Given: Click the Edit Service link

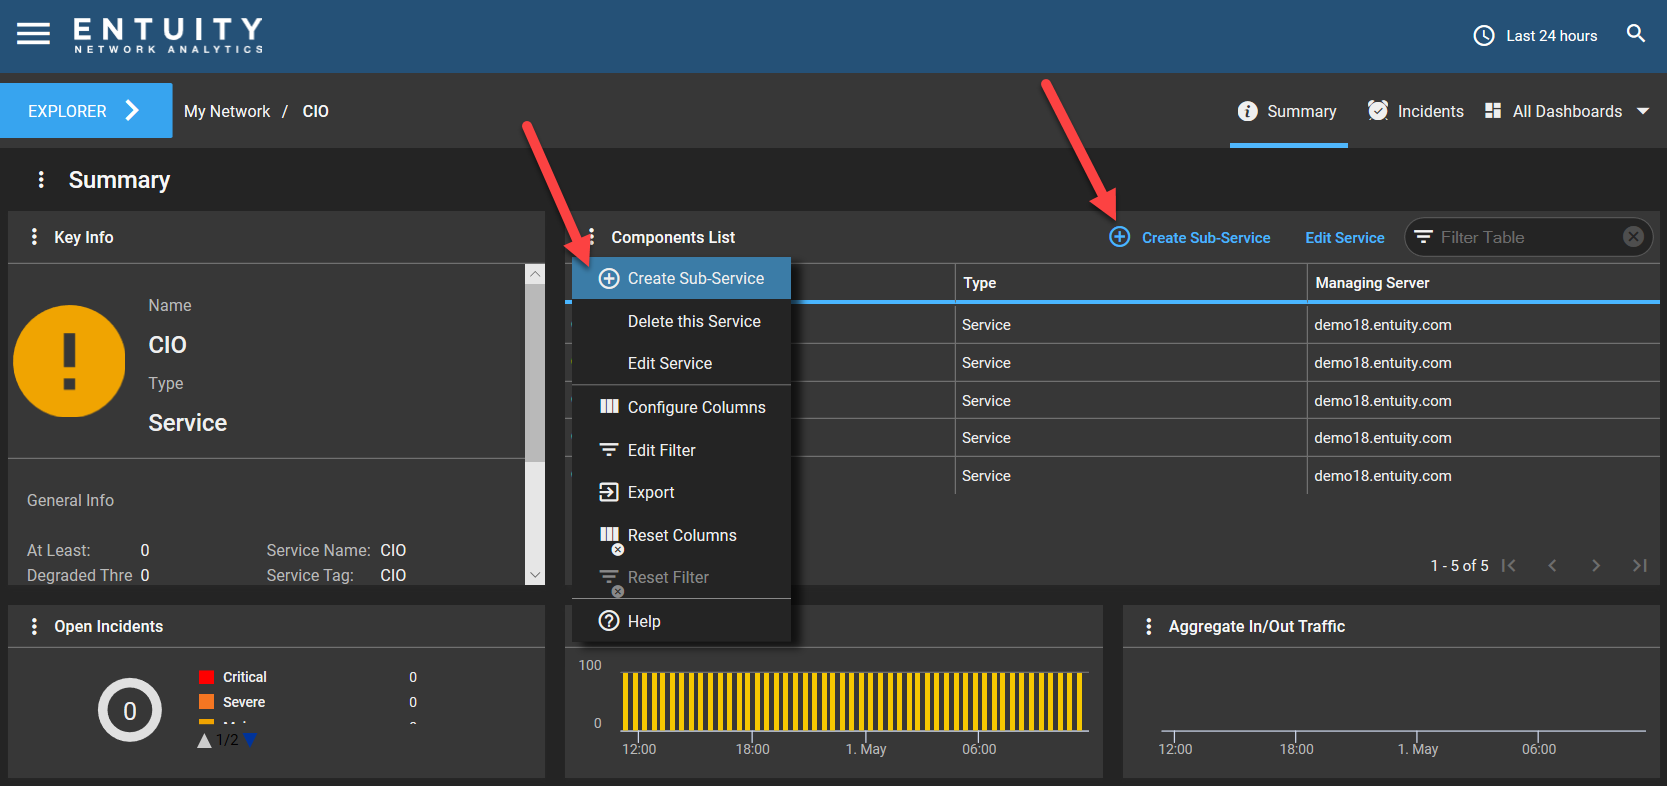Looking at the screenshot, I should point(1344,238).
